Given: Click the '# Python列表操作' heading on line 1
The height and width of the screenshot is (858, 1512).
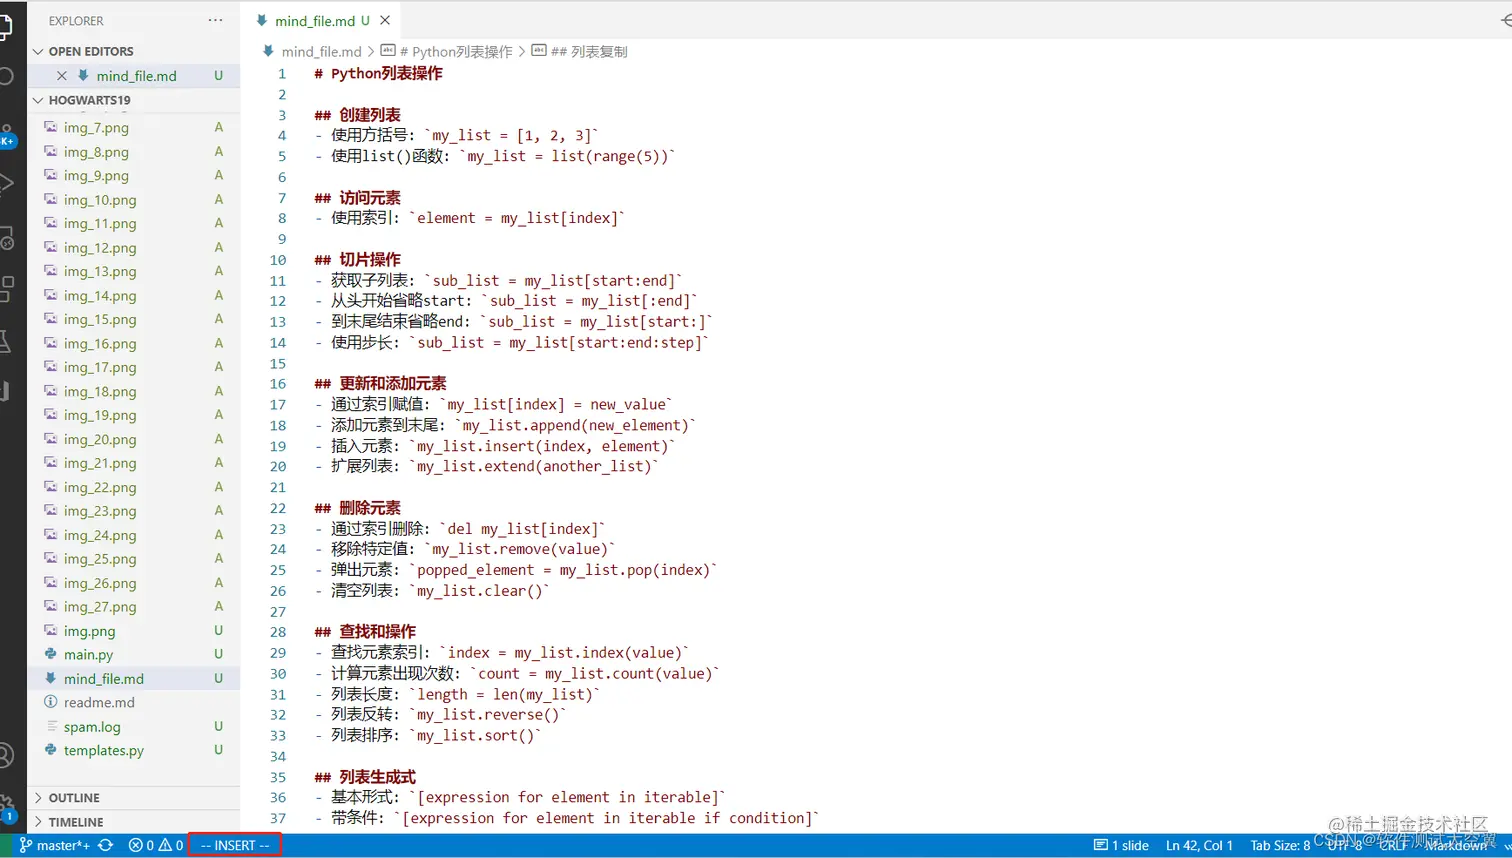Looking at the screenshot, I should click(x=378, y=74).
